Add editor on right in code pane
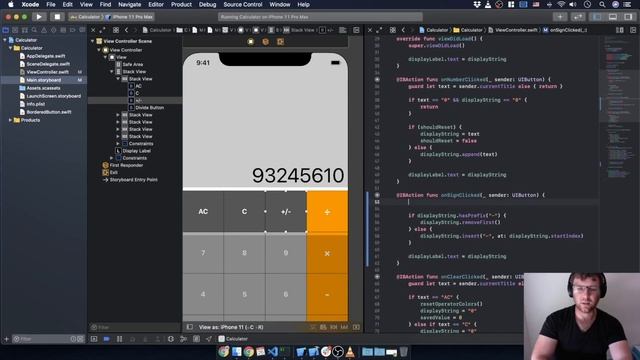Image resolution: width=640 pixels, height=360 pixels. [633, 30]
